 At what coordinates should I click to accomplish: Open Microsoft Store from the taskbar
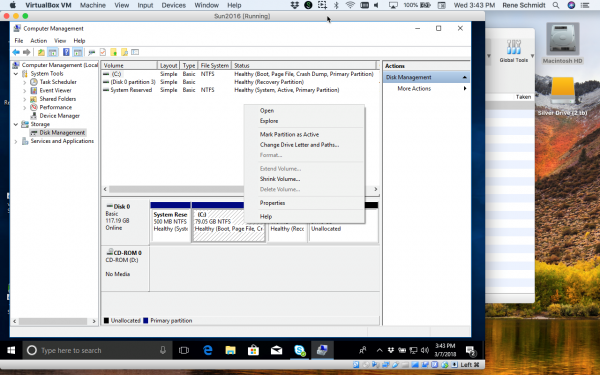pos(253,350)
